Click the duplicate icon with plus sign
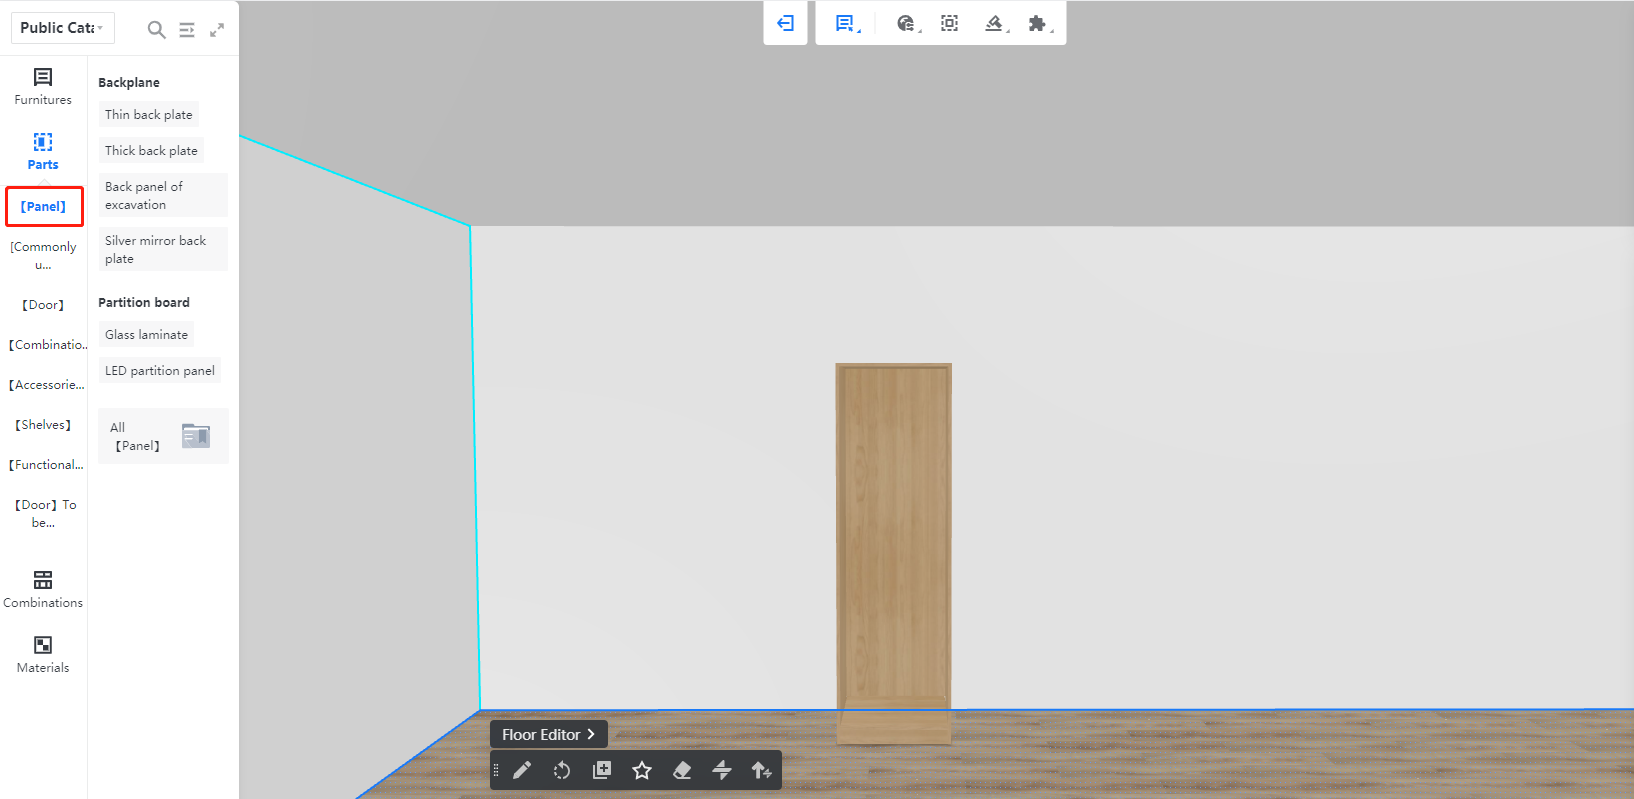This screenshot has height=799, width=1634. (x=602, y=770)
